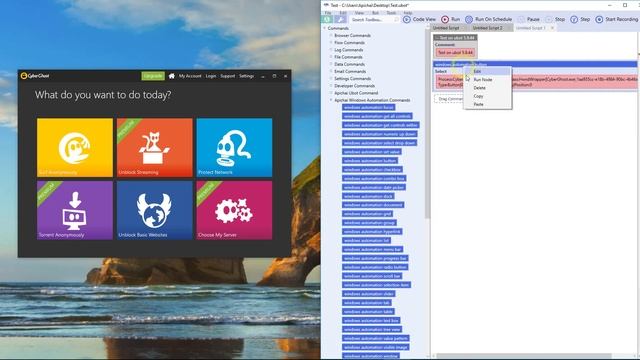Open the Unblock Streaming tile in CyberGhost

(154, 148)
